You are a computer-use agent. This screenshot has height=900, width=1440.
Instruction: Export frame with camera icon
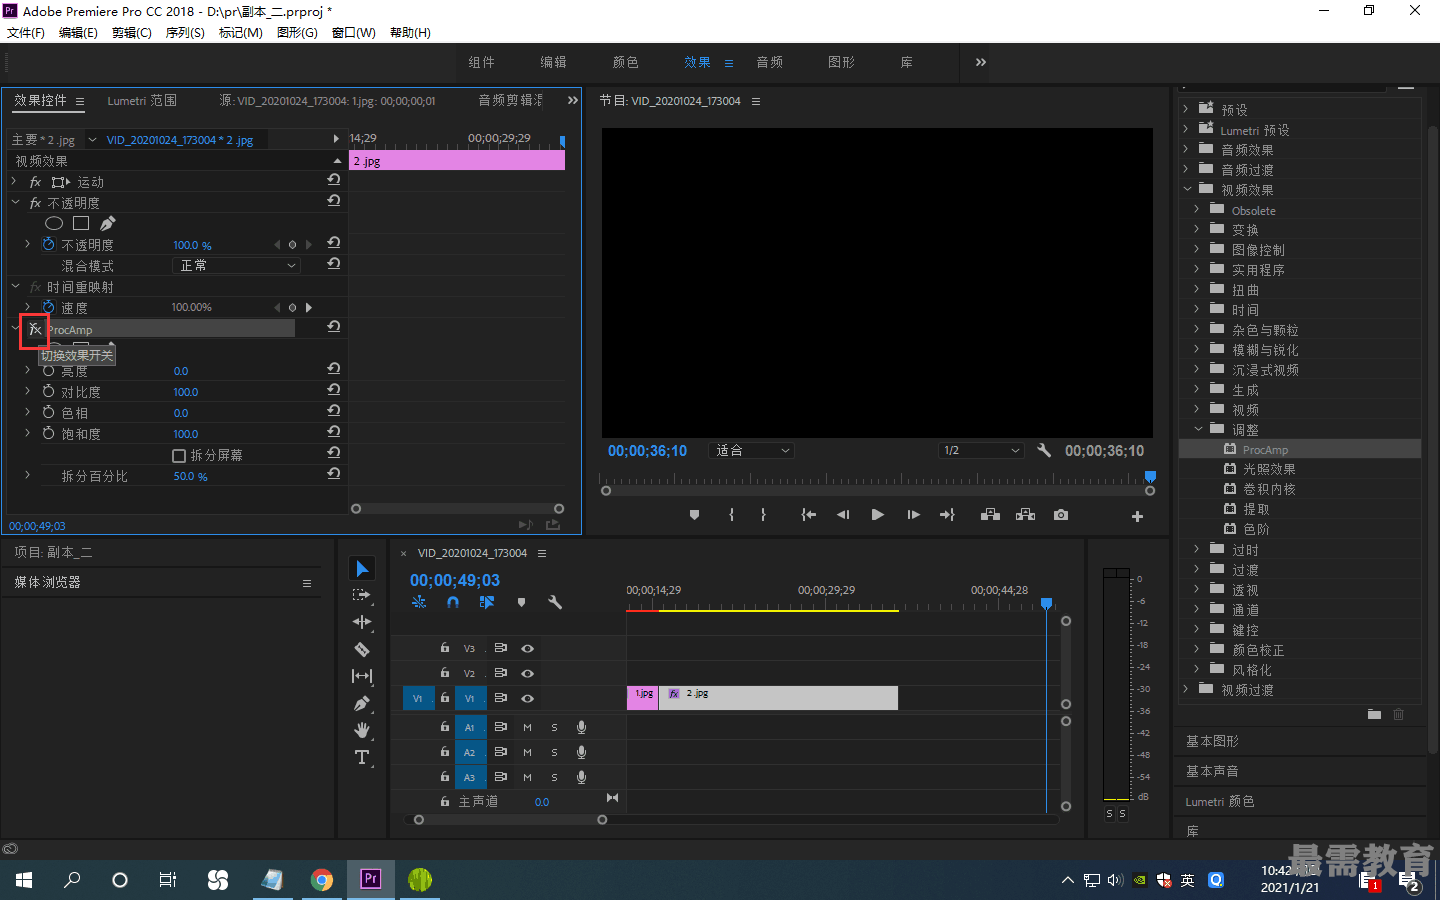1061,515
